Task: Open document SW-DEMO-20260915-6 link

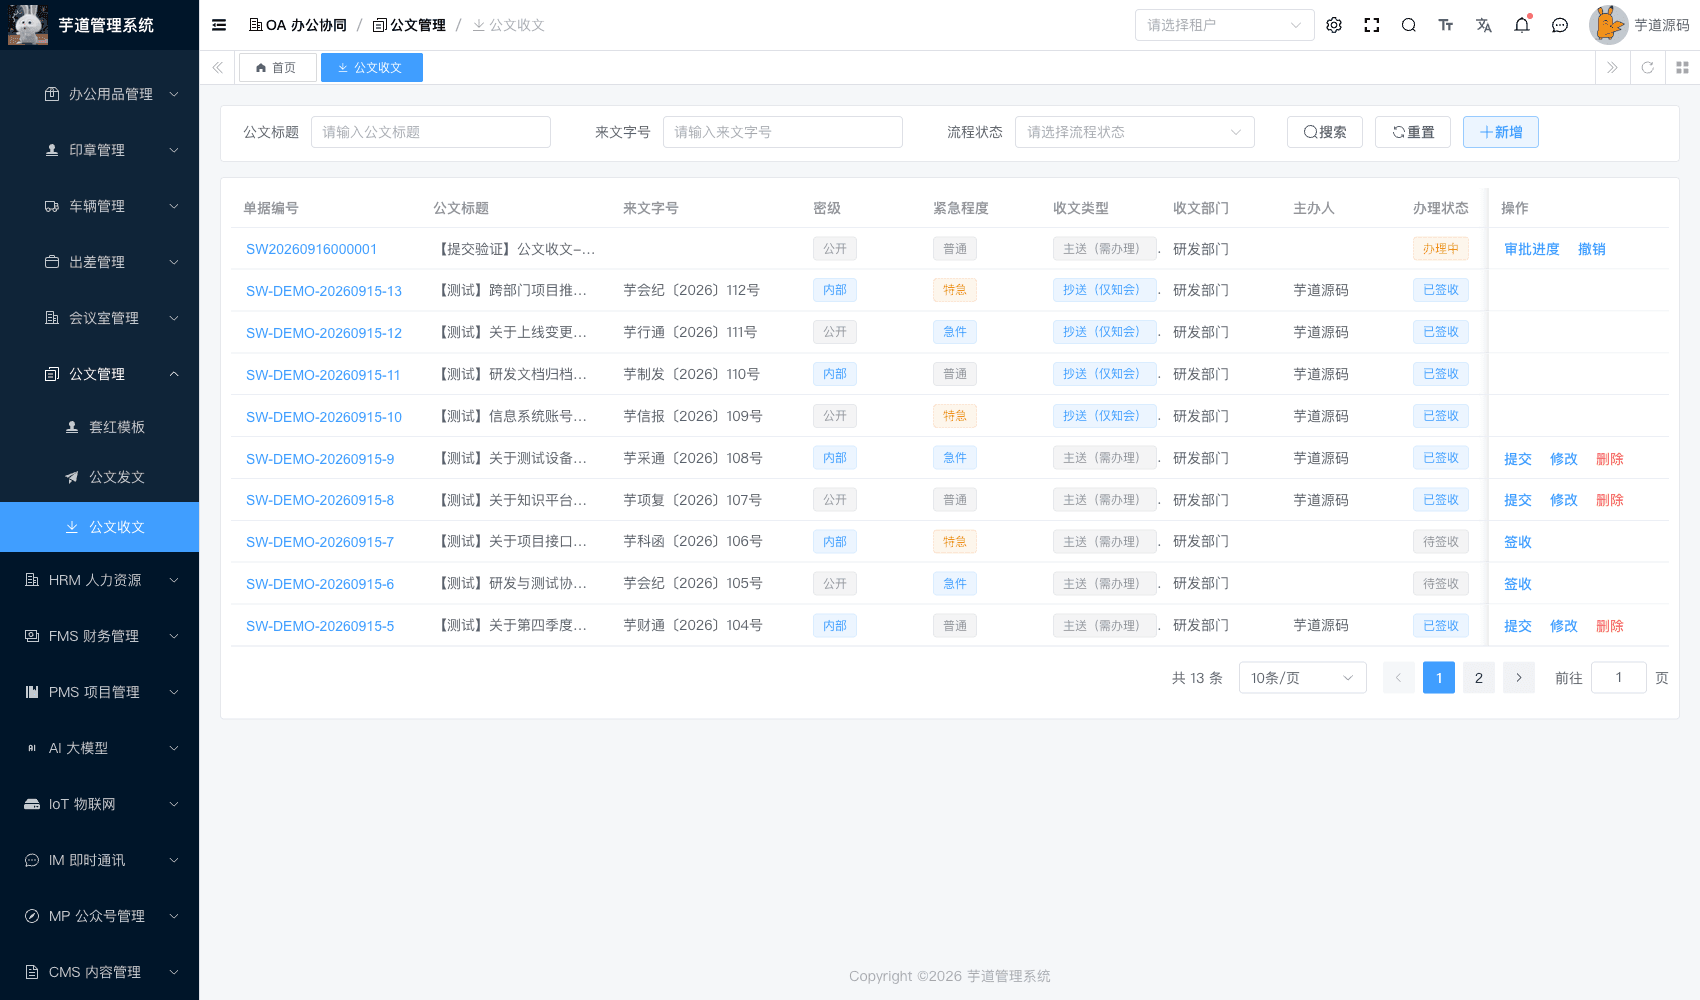Action: pyautogui.click(x=320, y=584)
